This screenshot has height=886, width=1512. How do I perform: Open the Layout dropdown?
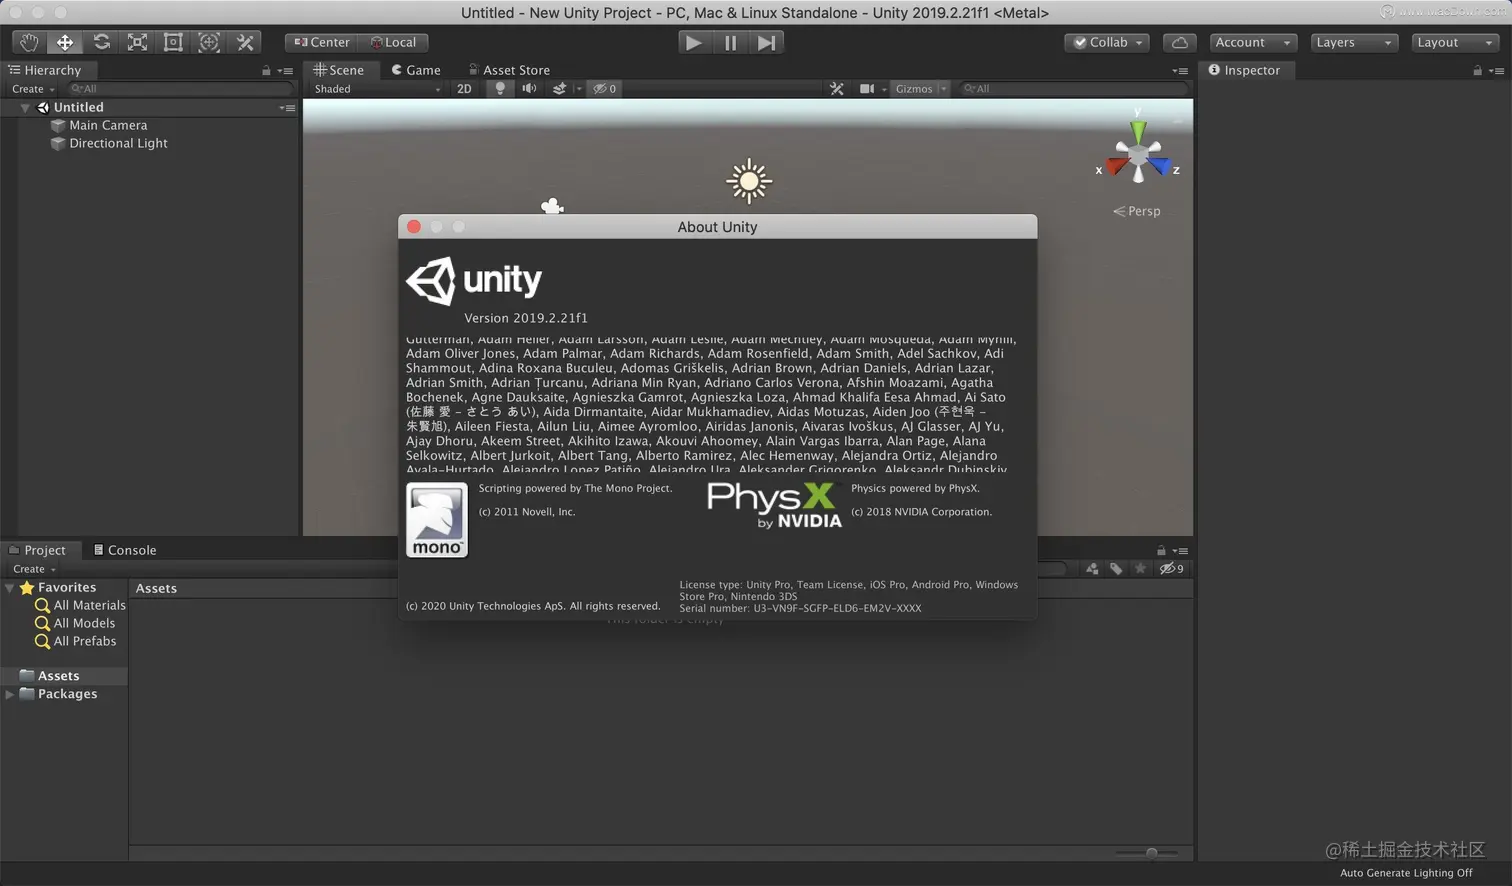[1455, 42]
